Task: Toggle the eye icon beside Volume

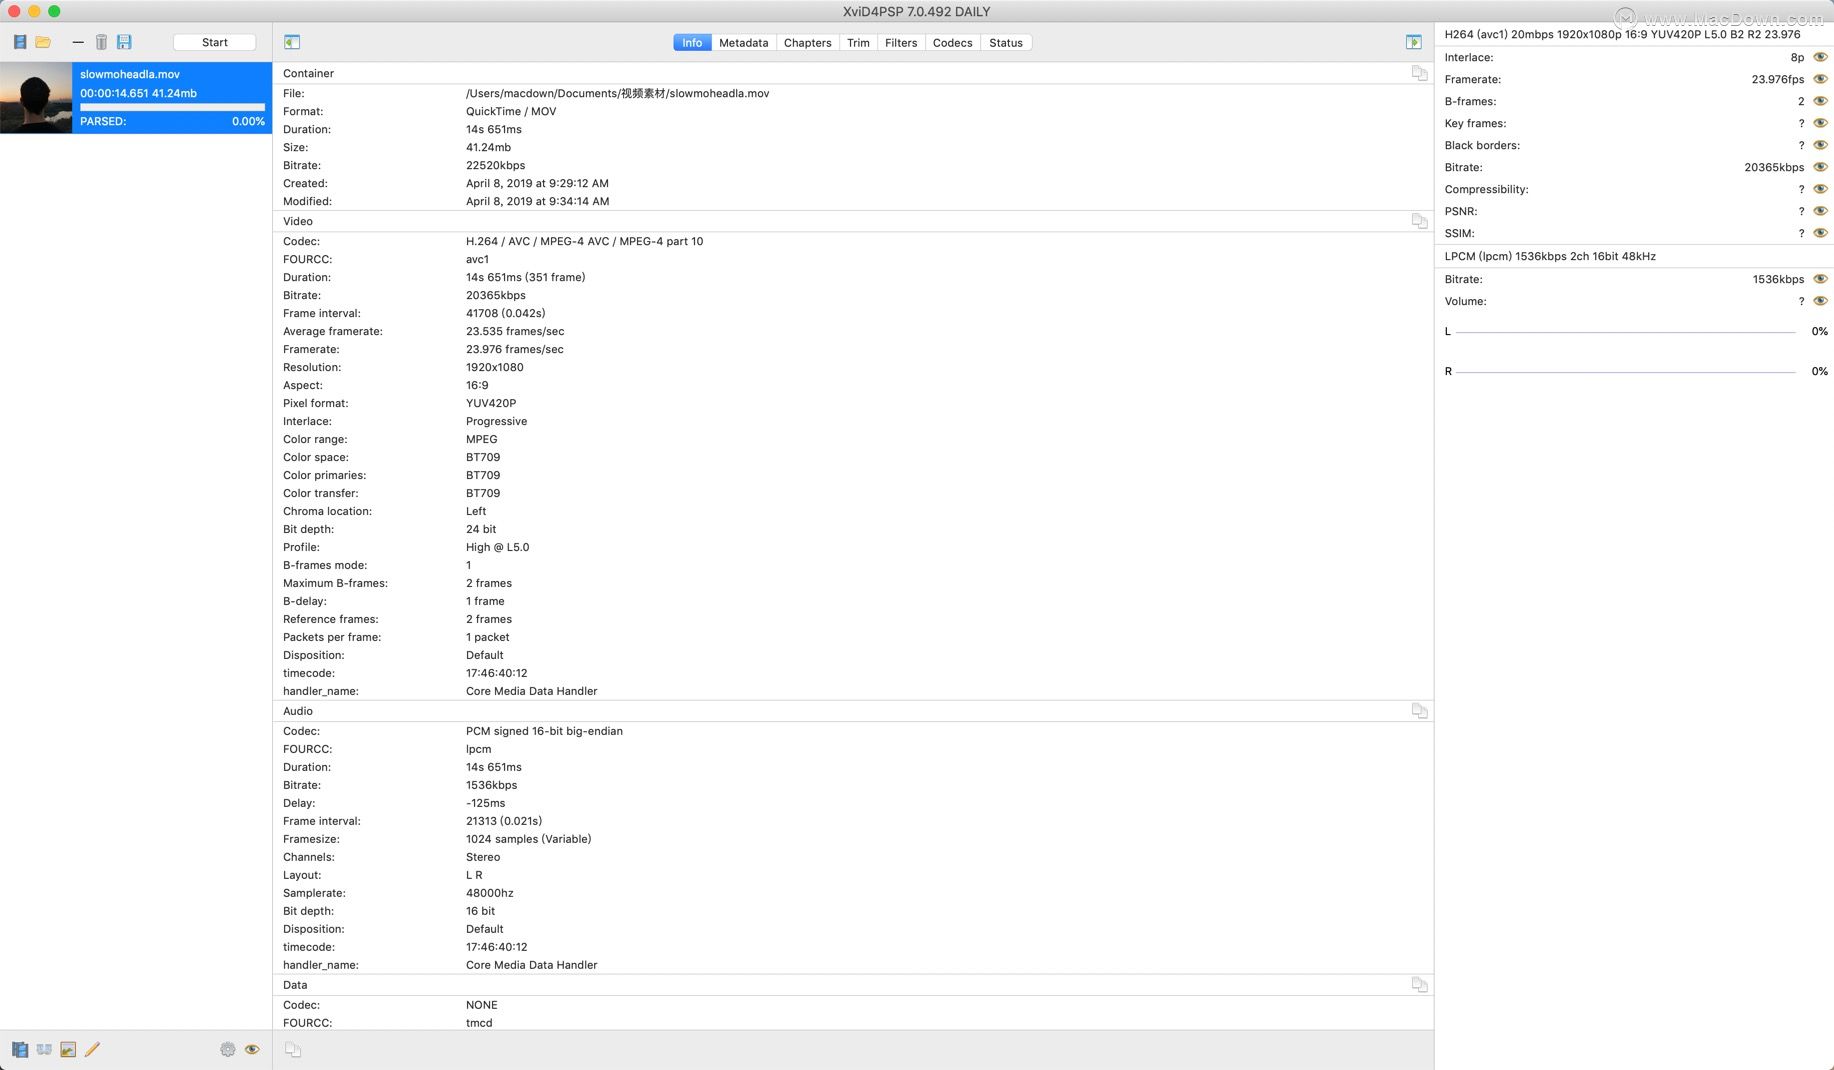Action: pos(1820,301)
